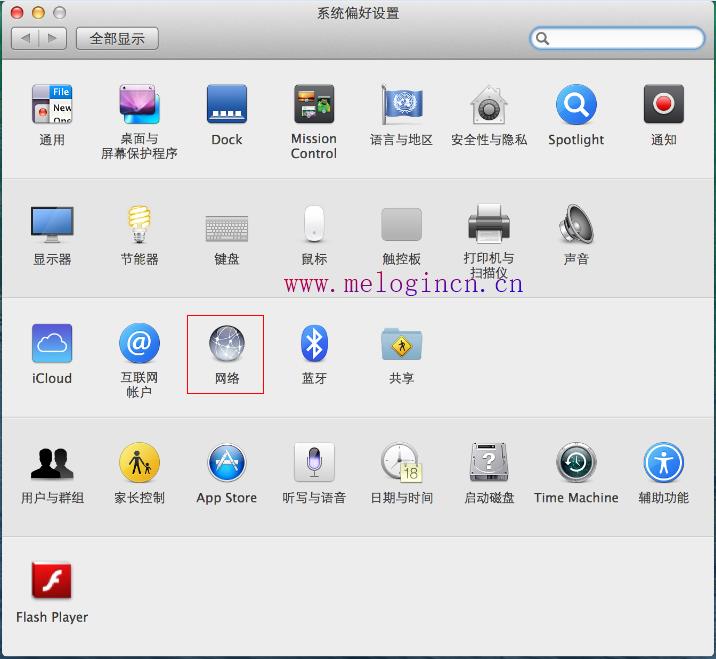Open 用户与群组 preferences
Viewport: 716px width, 659px height.
point(52,463)
